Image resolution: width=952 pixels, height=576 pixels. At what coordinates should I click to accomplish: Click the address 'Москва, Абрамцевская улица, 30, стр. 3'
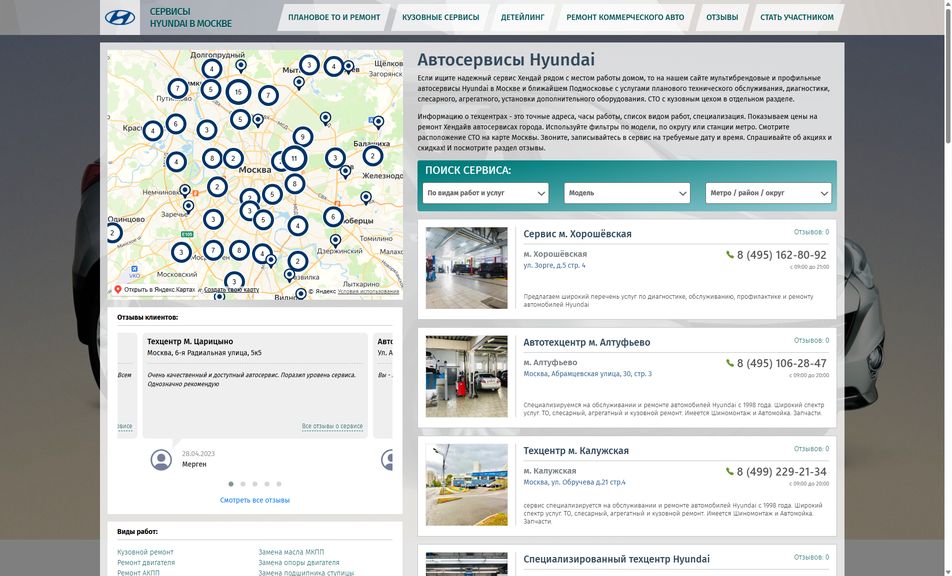588,374
